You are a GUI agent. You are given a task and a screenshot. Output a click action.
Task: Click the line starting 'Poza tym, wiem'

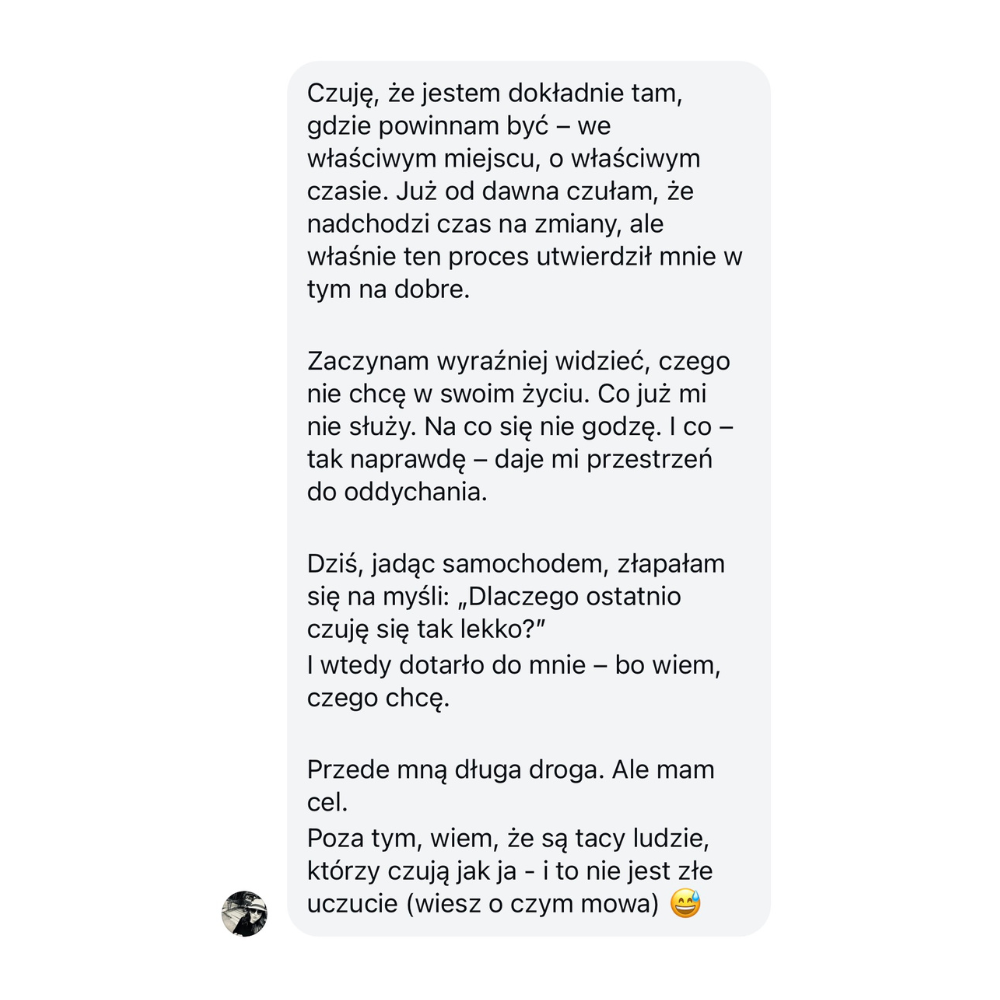tap(508, 838)
